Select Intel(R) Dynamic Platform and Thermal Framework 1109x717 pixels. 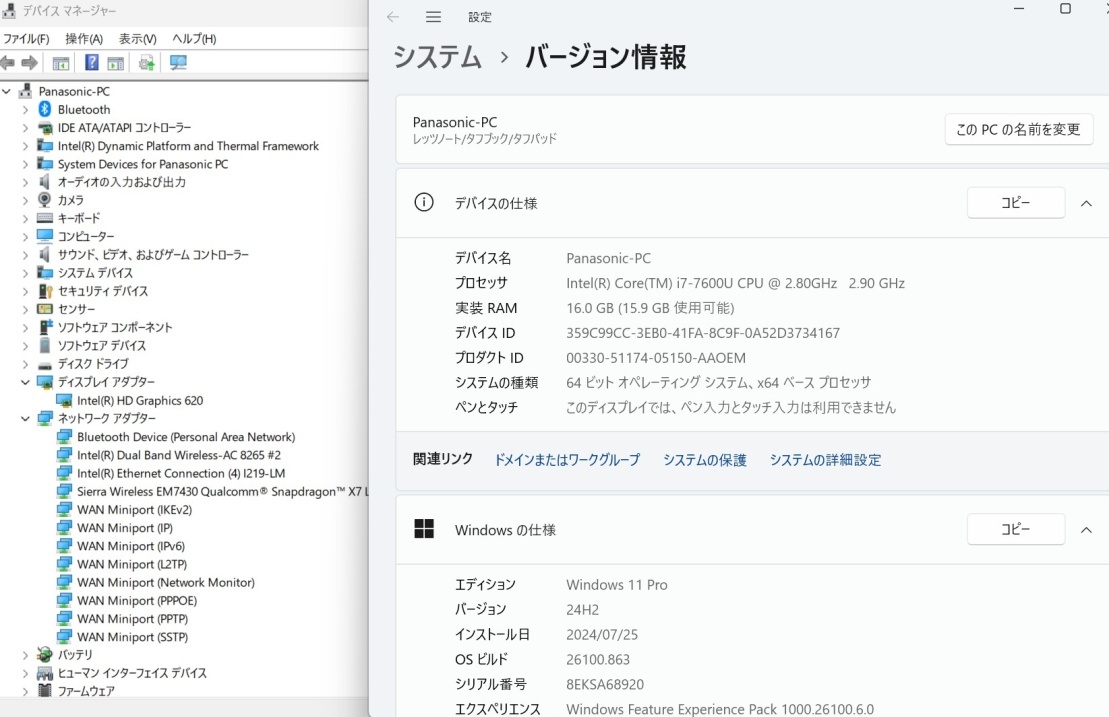click(188, 146)
